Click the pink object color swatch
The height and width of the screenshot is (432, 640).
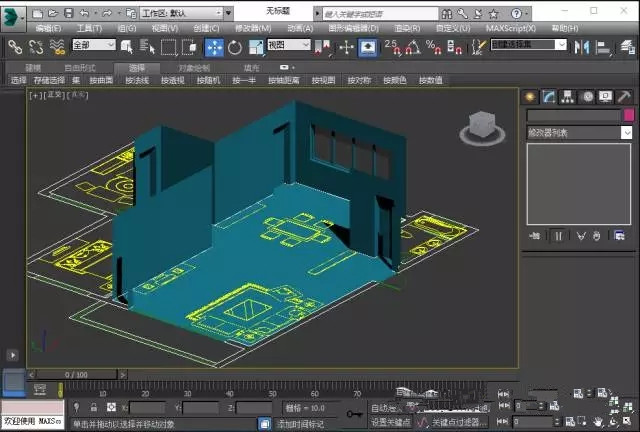[629, 115]
